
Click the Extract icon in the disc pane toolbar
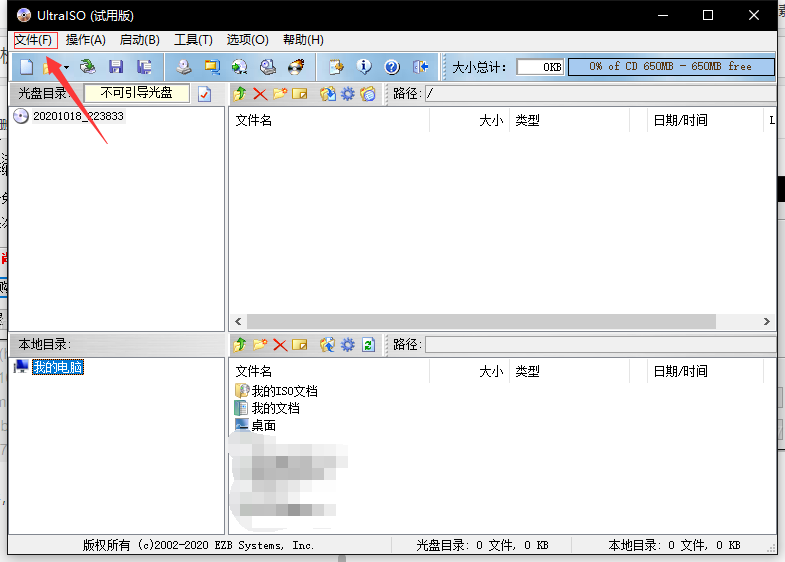pos(327,94)
